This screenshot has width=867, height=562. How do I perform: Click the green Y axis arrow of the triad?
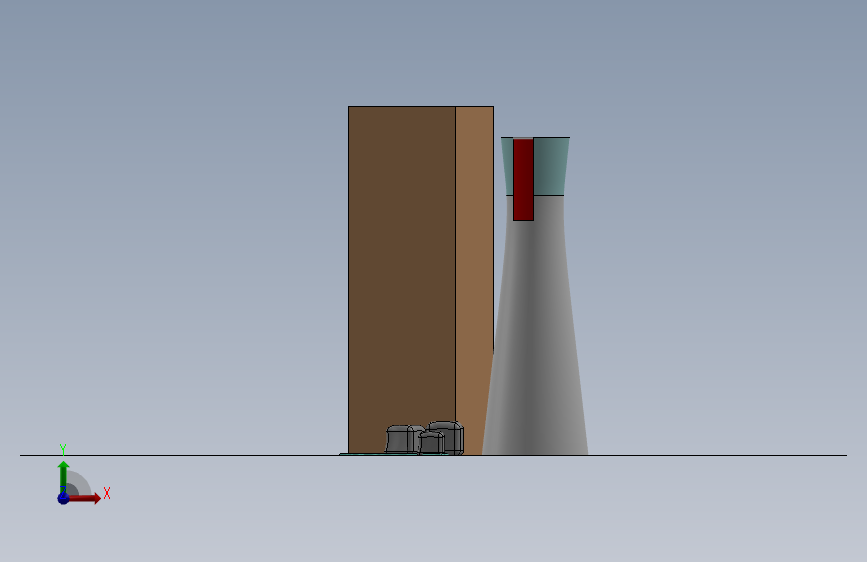pyautogui.click(x=63, y=475)
